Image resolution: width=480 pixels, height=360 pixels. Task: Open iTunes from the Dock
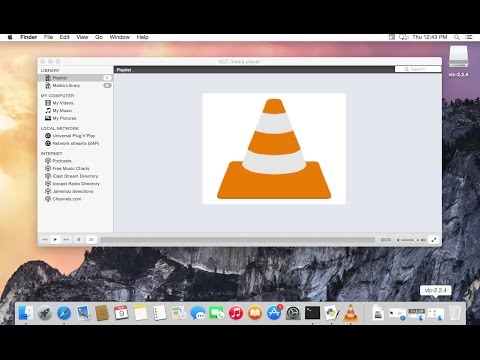[x=236, y=313]
